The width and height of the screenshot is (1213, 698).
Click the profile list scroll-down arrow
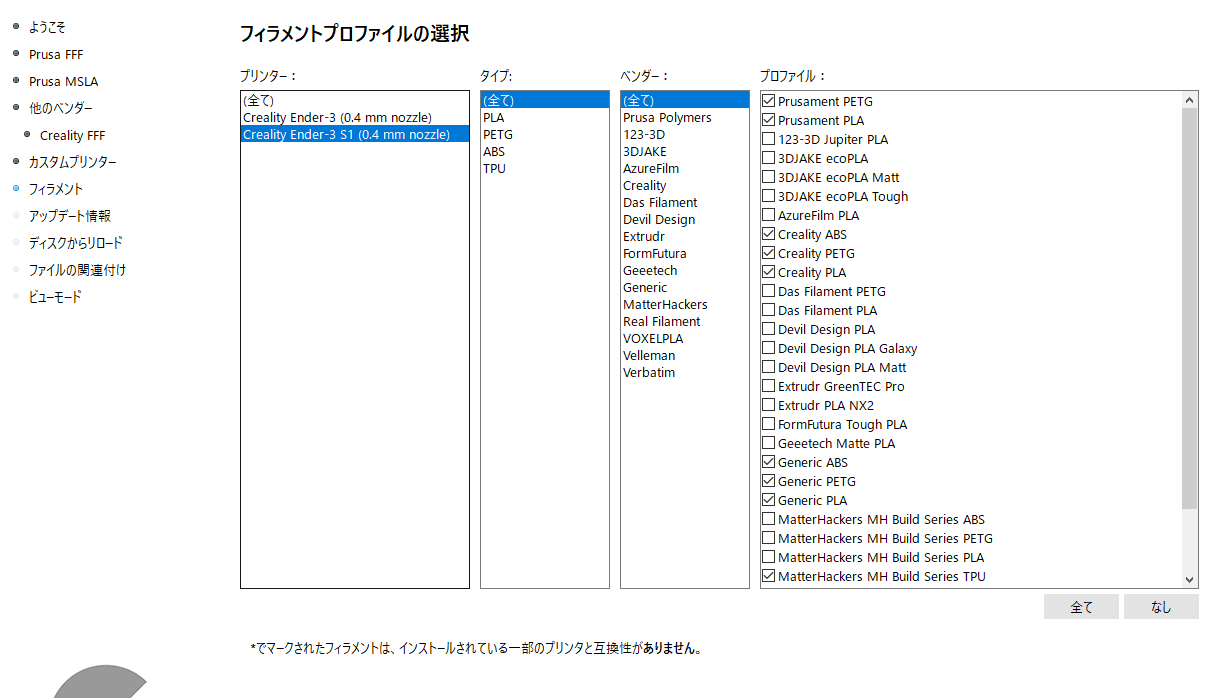coord(1189,579)
